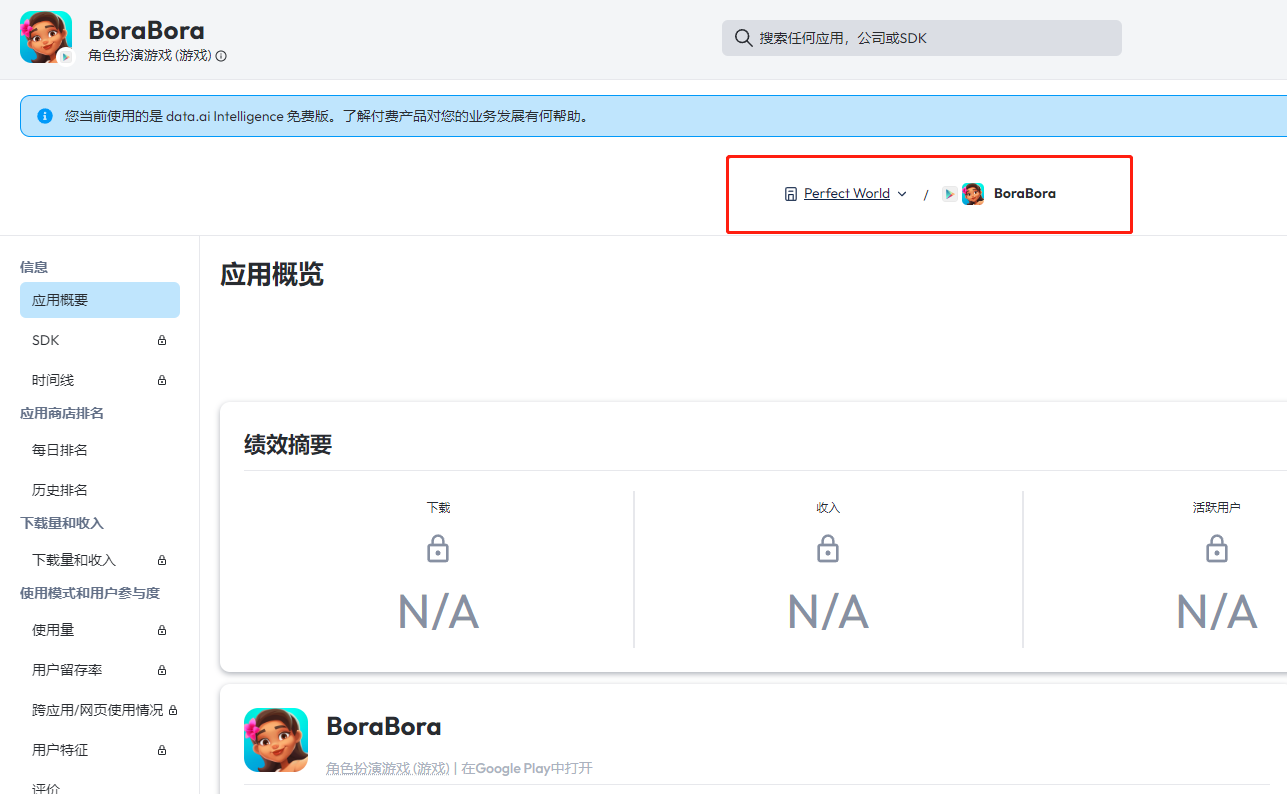
Task: Click the lock icon under 收入
Action: coord(828,549)
